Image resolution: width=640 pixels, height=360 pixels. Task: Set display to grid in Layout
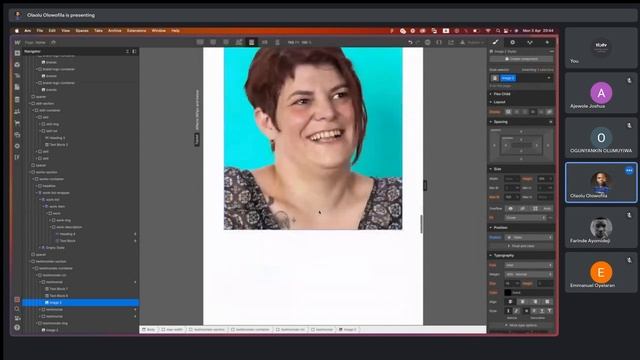[525, 112]
